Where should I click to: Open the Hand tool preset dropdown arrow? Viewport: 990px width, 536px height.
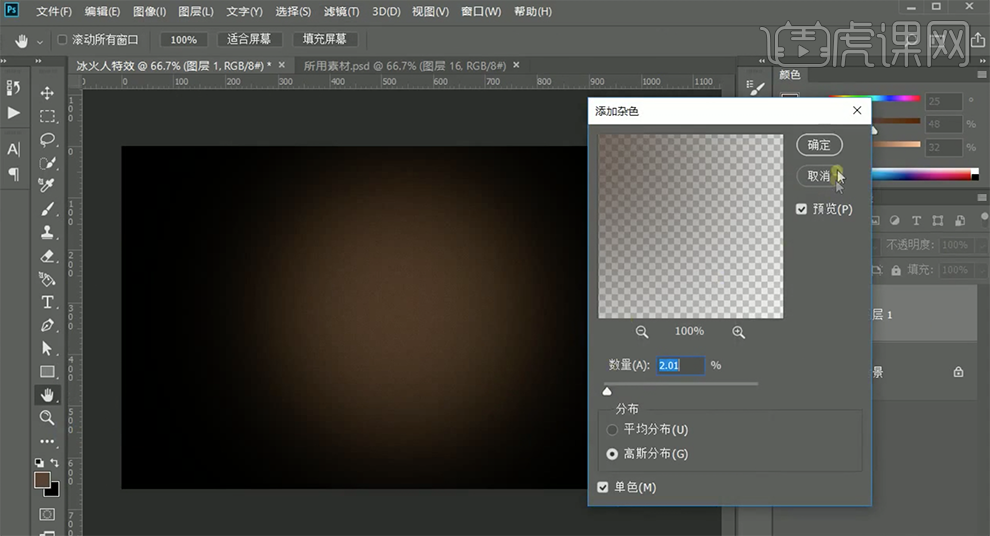coord(40,42)
